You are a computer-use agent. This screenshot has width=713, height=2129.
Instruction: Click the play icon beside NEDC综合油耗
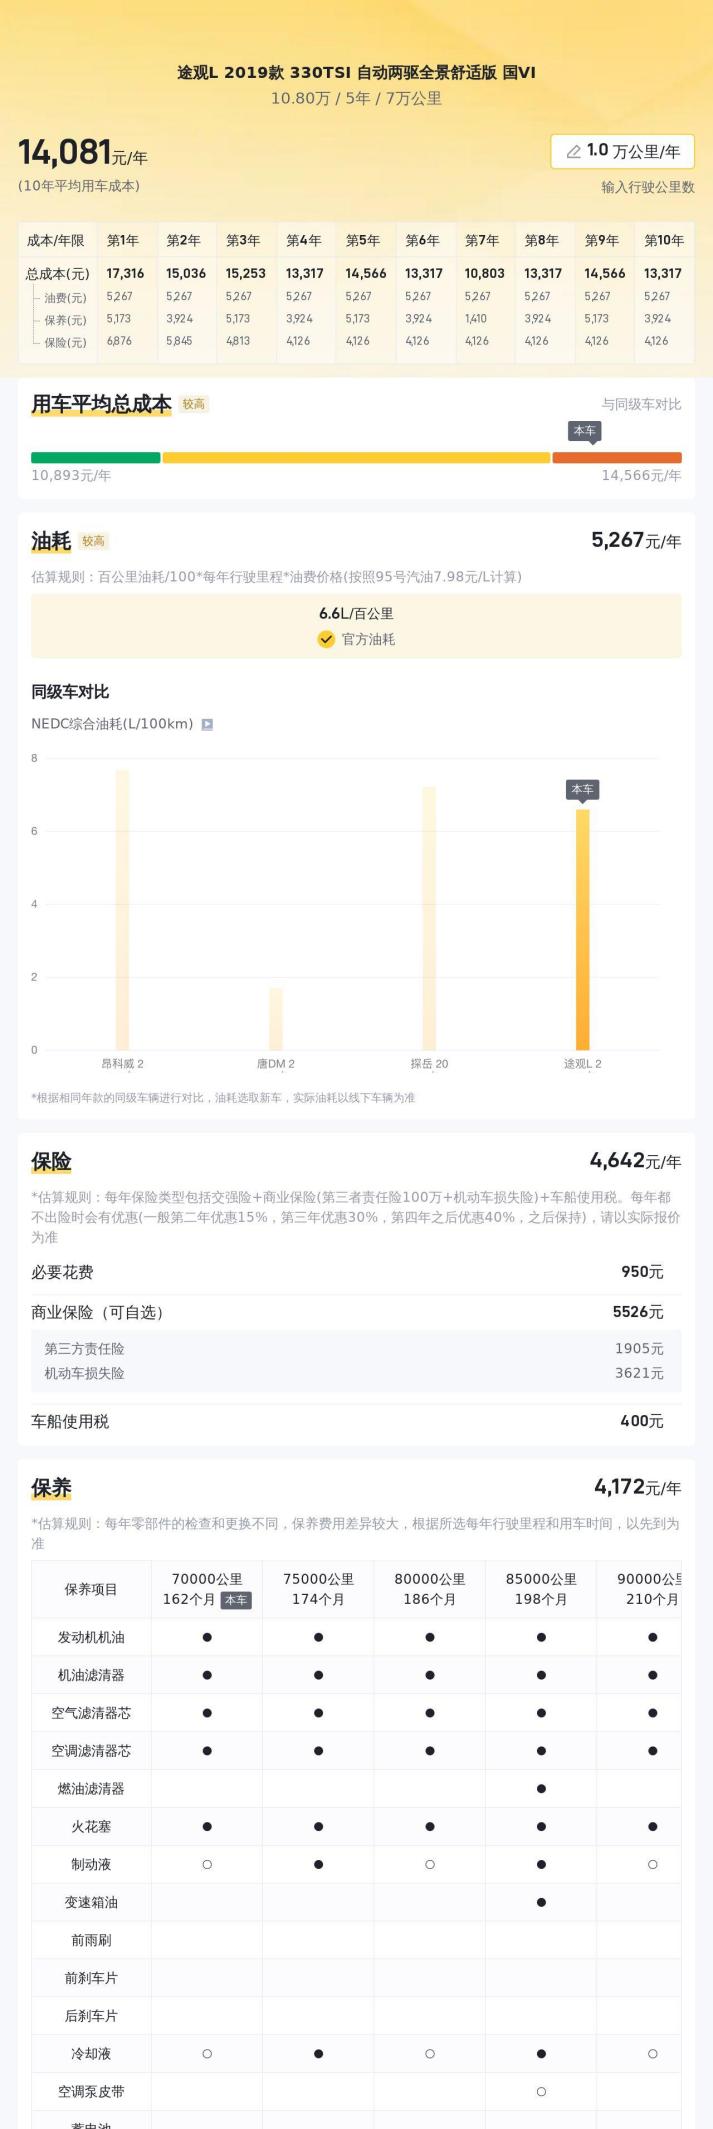[x=207, y=724]
